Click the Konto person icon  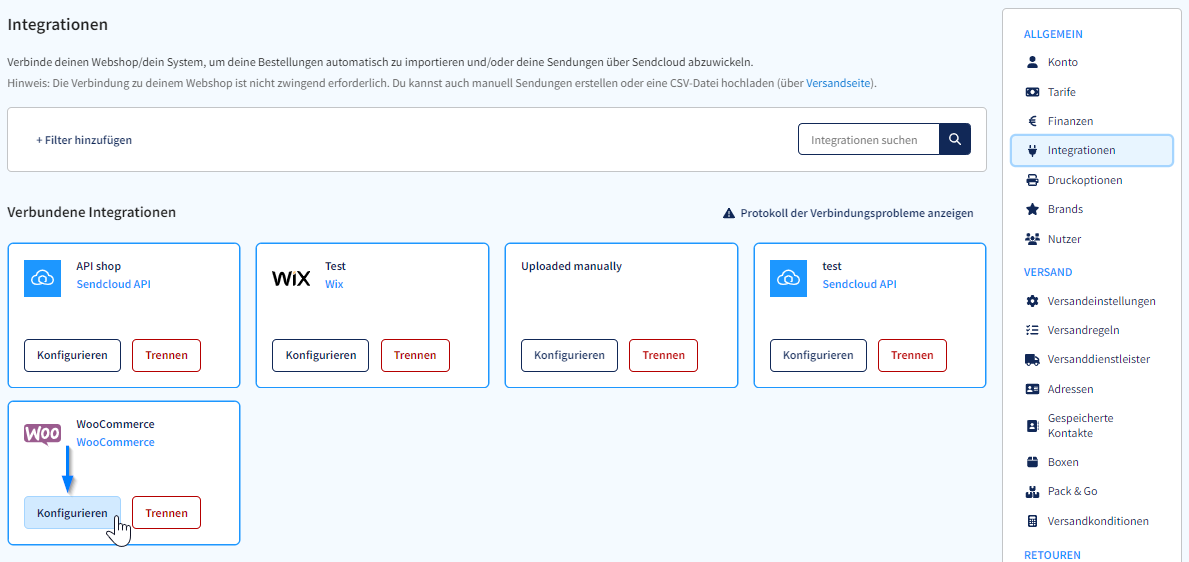pyautogui.click(x=1032, y=62)
